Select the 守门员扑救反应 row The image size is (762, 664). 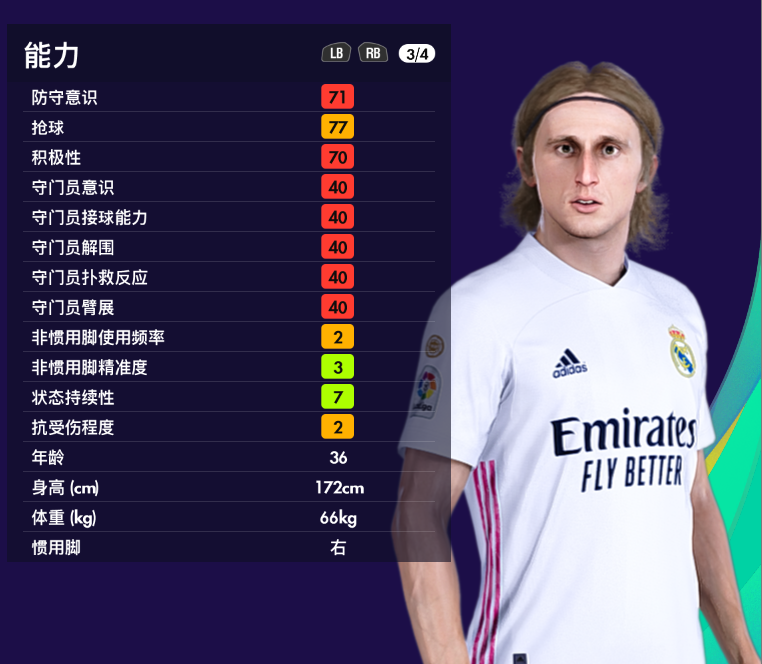click(229, 277)
